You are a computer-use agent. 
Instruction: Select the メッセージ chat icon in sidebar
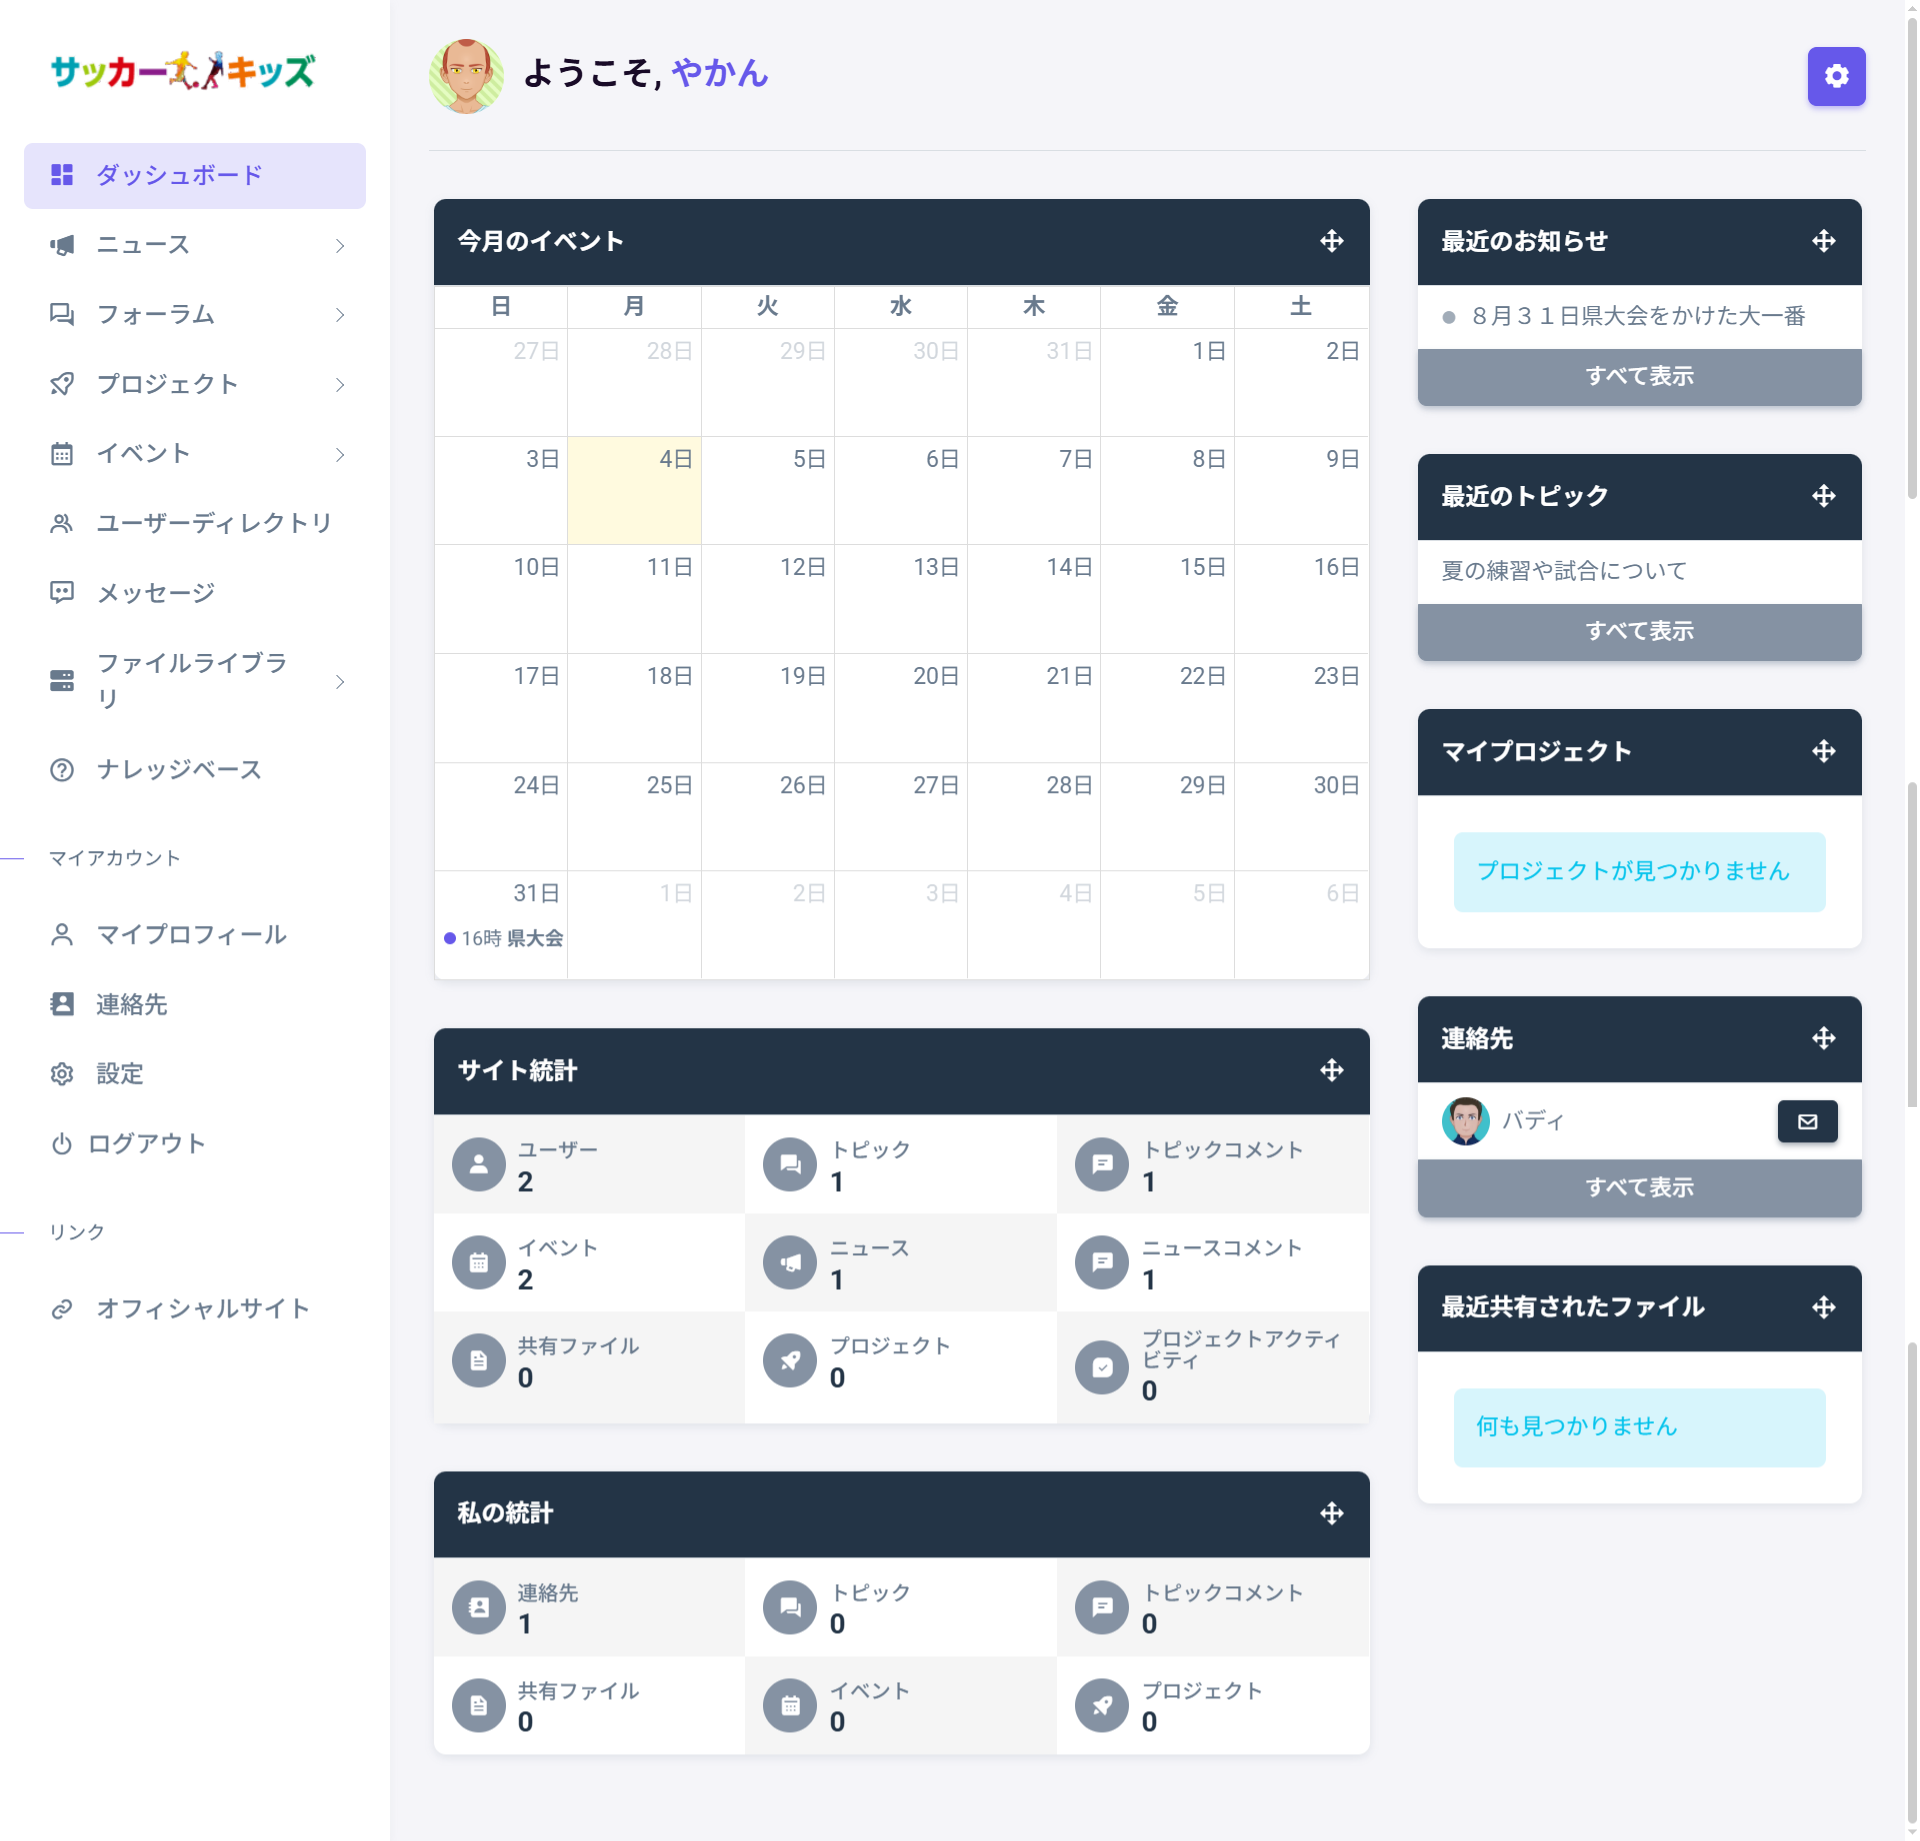[x=62, y=593]
